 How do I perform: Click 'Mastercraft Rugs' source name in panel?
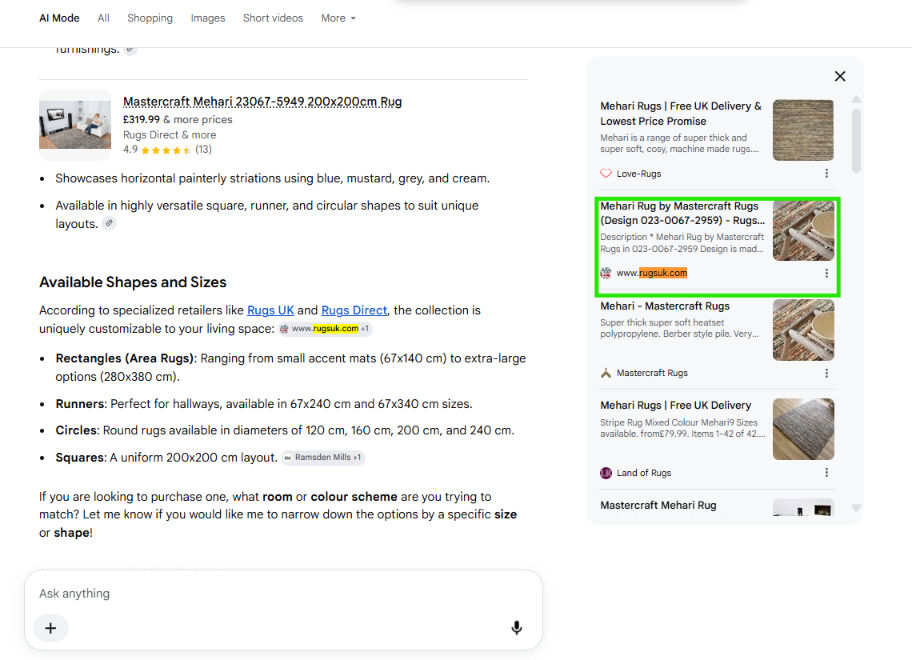pyautogui.click(x=652, y=373)
